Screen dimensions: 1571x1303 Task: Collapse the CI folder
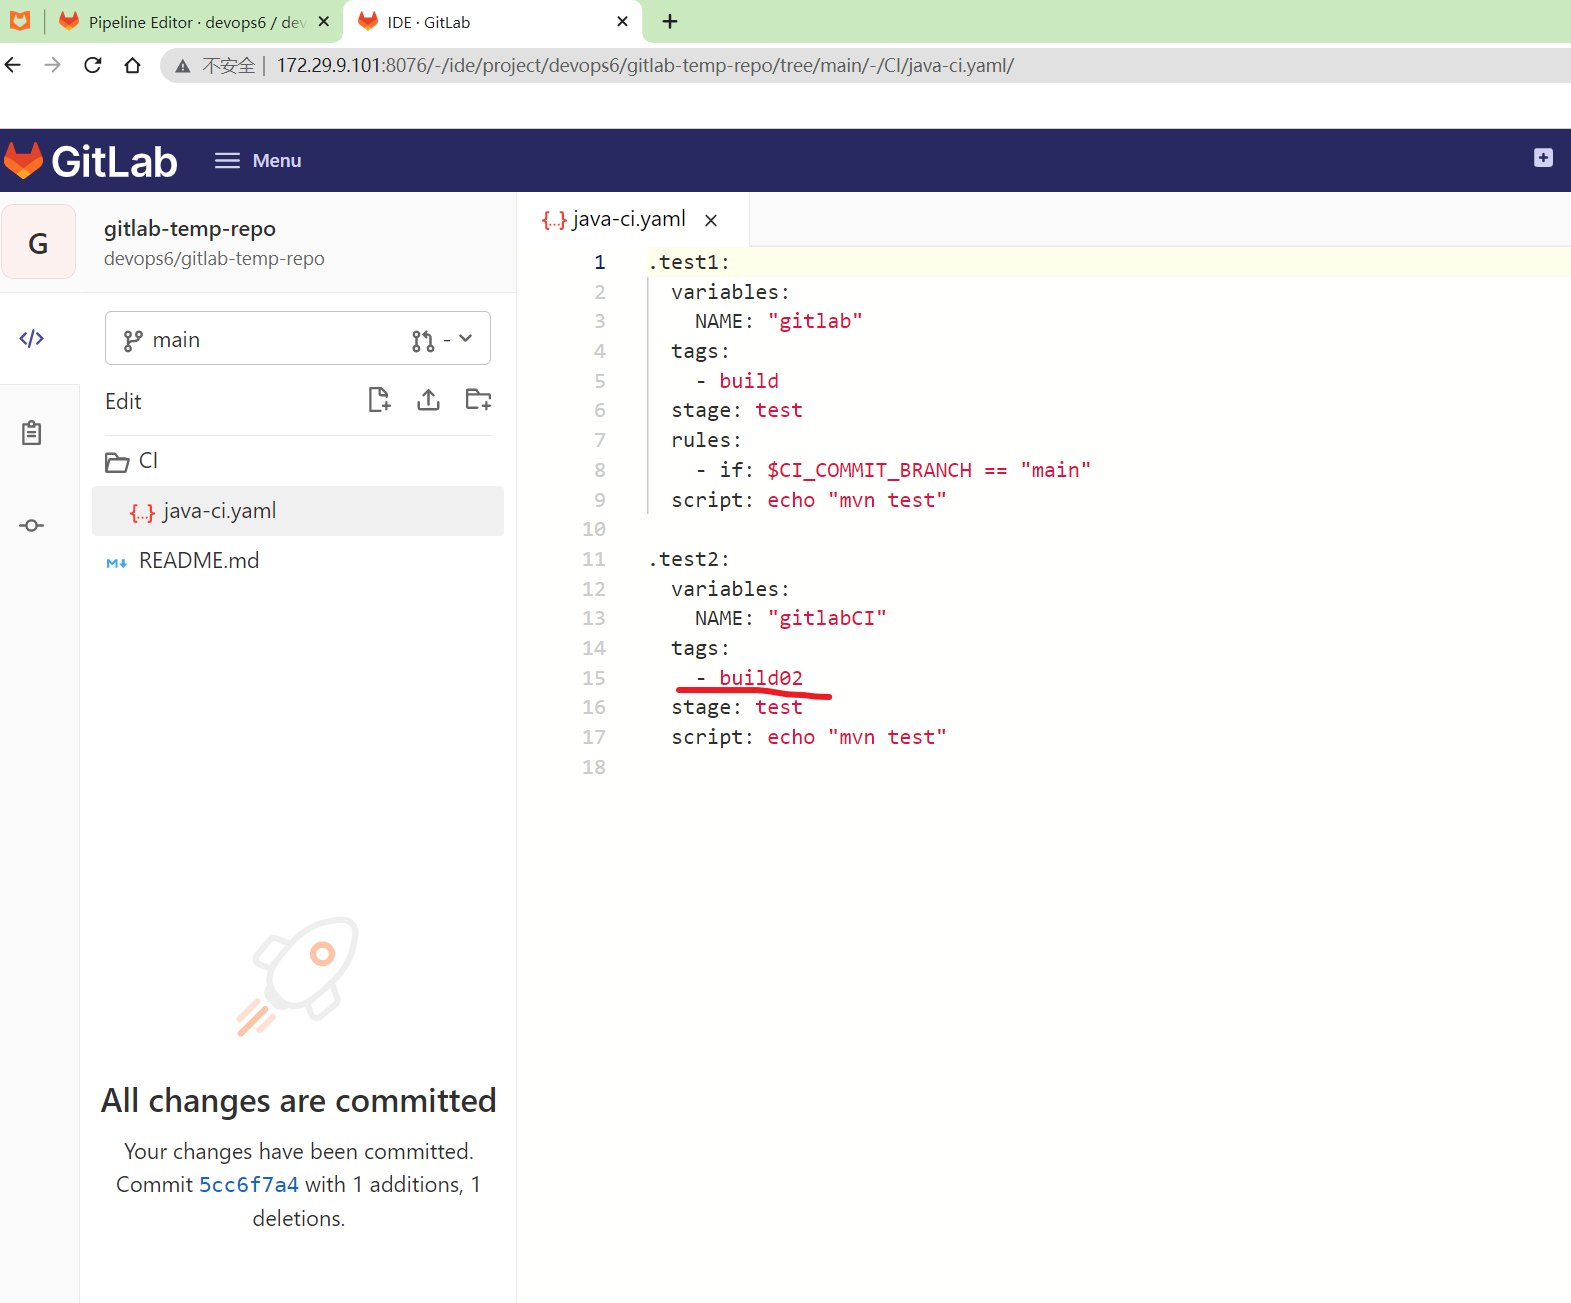[x=298, y=461]
